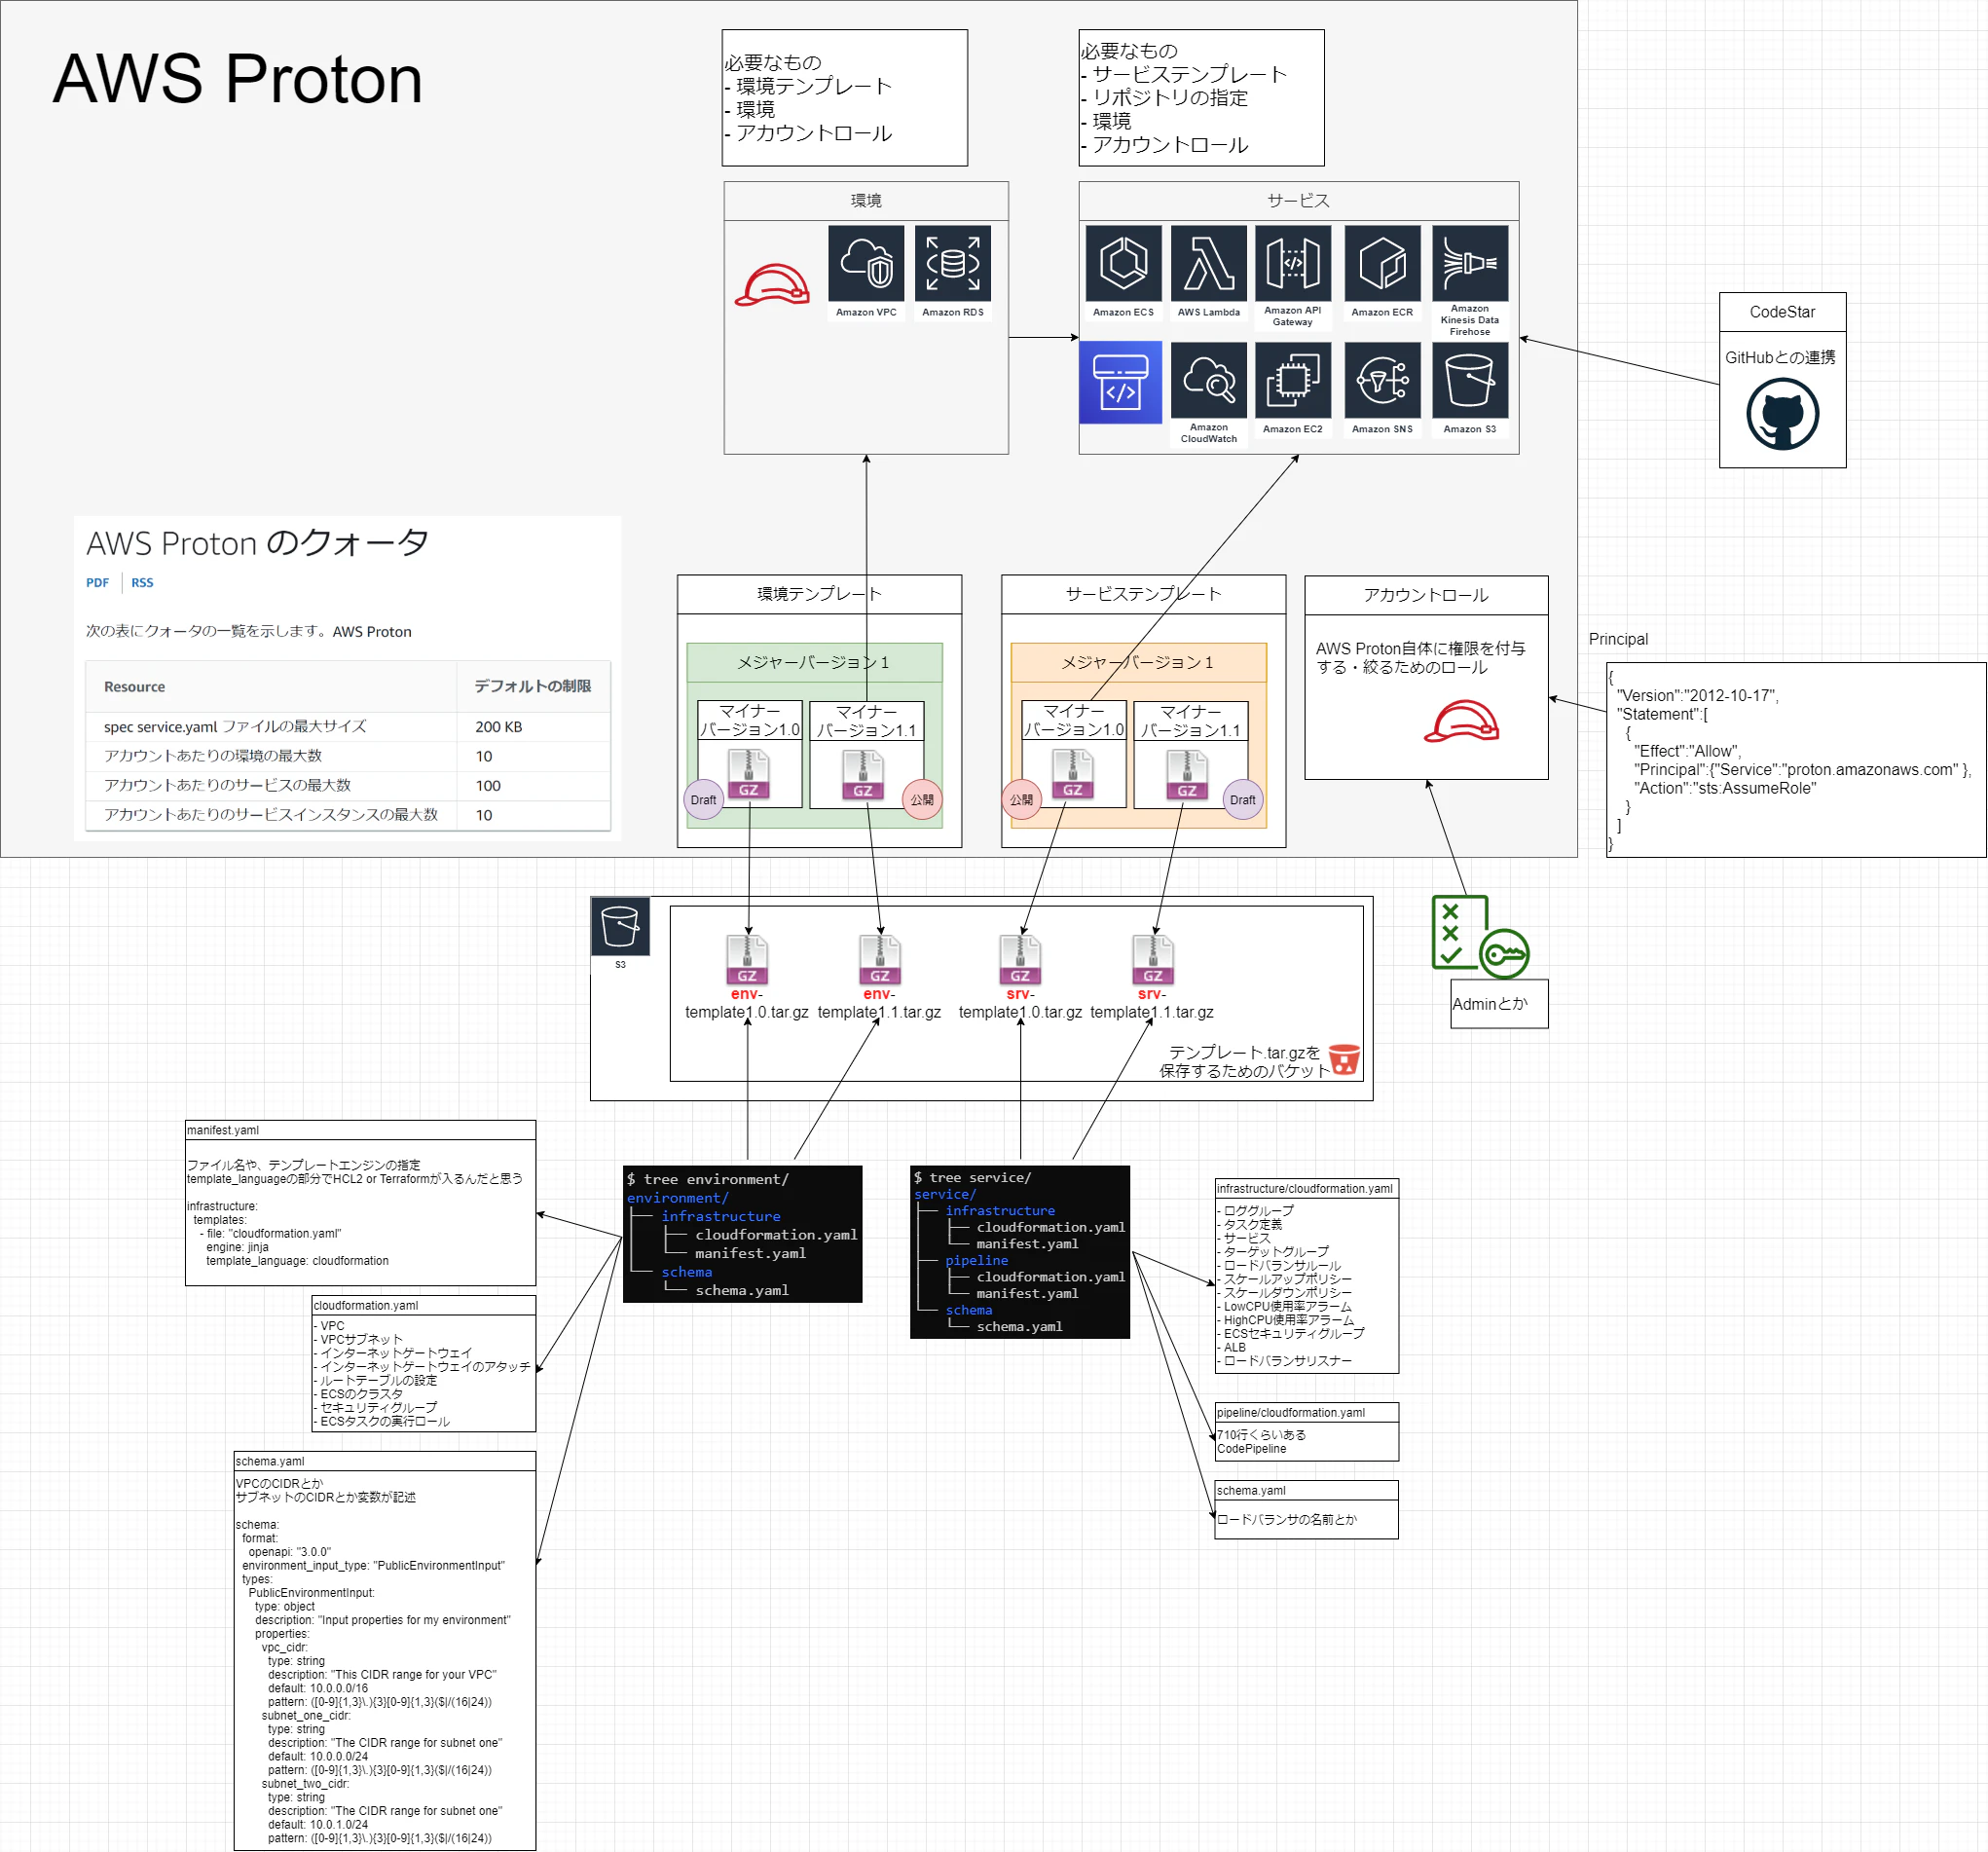This screenshot has height=1852, width=1988.
Task: Click the Amazon ECS icon
Action: pyautogui.click(x=1123, y=264)
